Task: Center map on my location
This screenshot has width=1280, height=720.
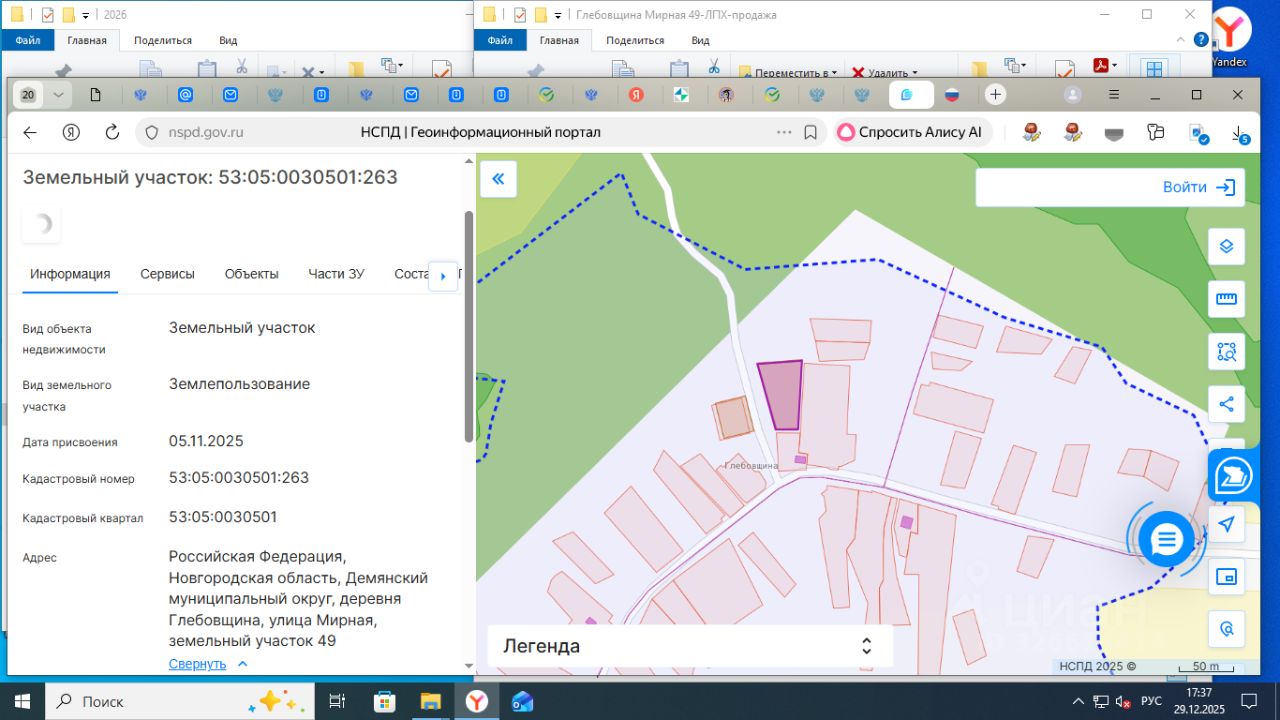Action: pos(1226,525)
